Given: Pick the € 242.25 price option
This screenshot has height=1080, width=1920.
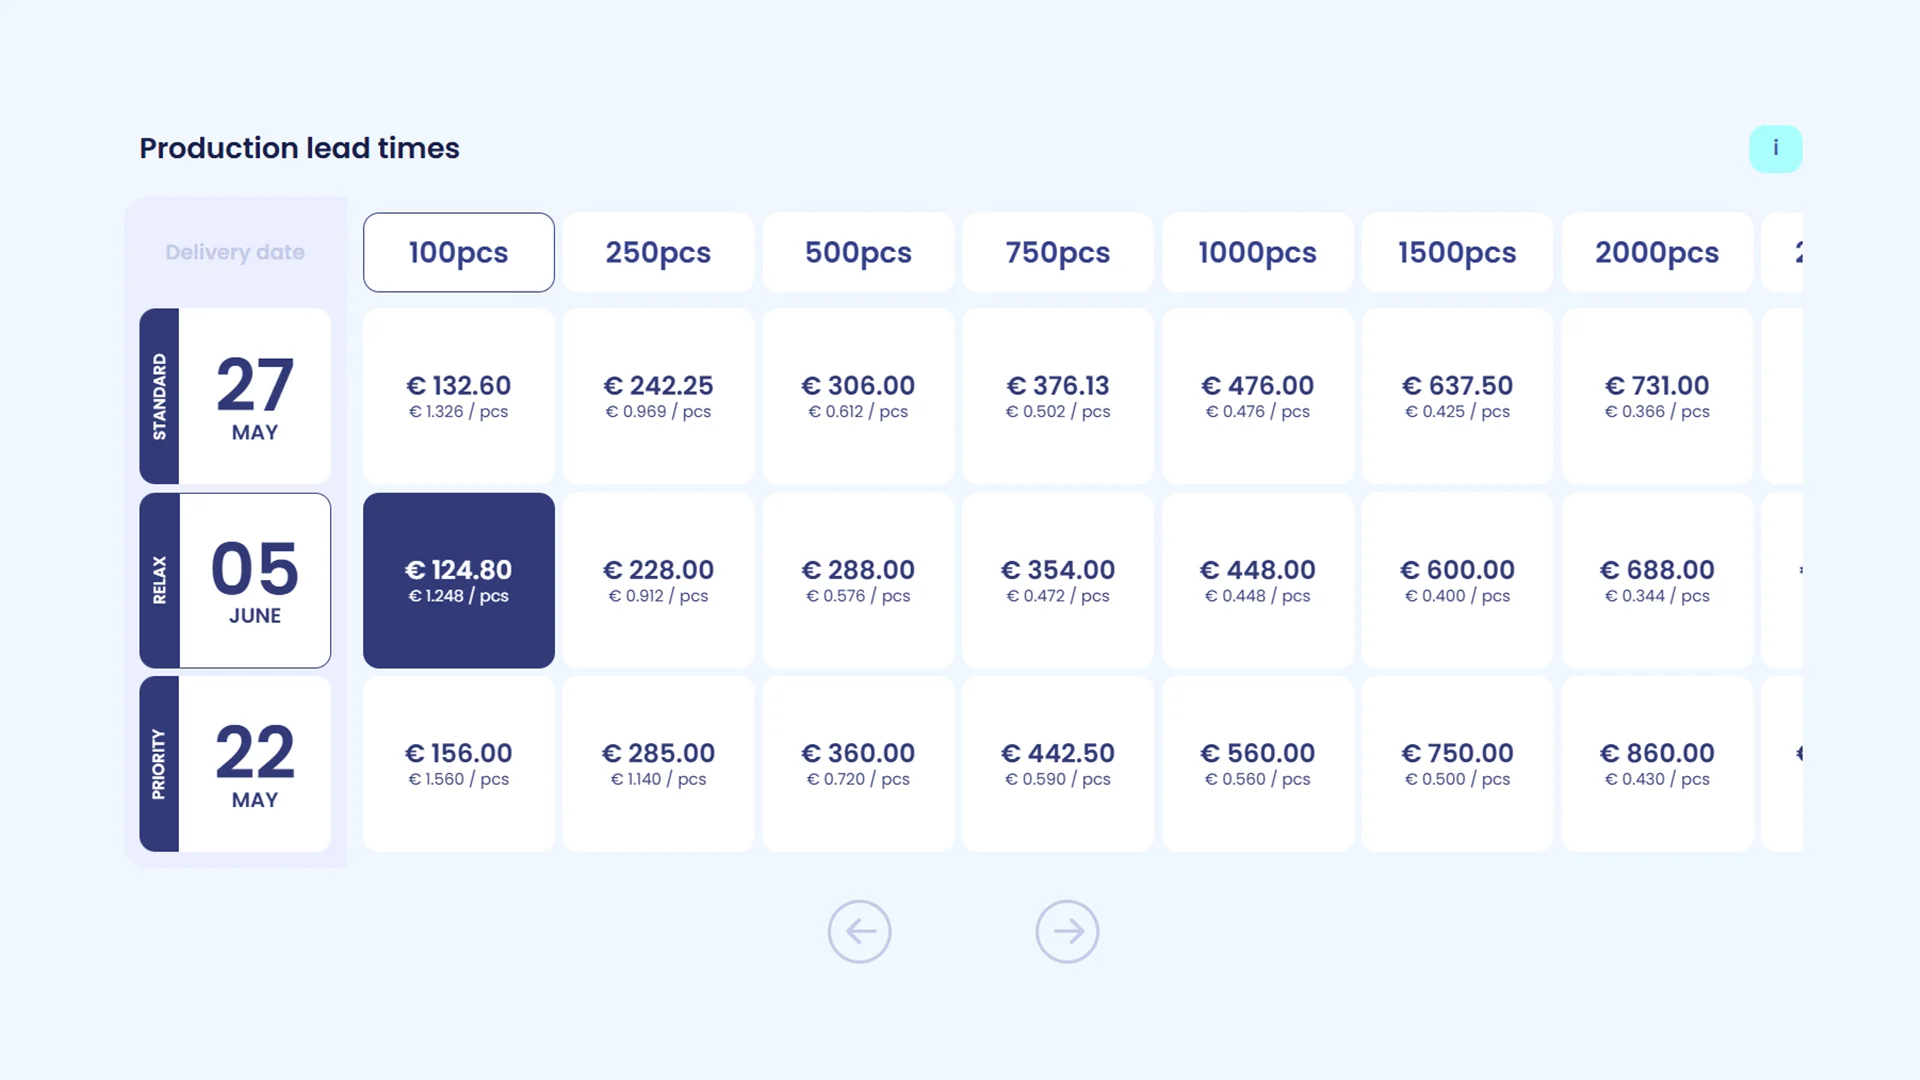Looking at the screenshot, I should 658,396.
